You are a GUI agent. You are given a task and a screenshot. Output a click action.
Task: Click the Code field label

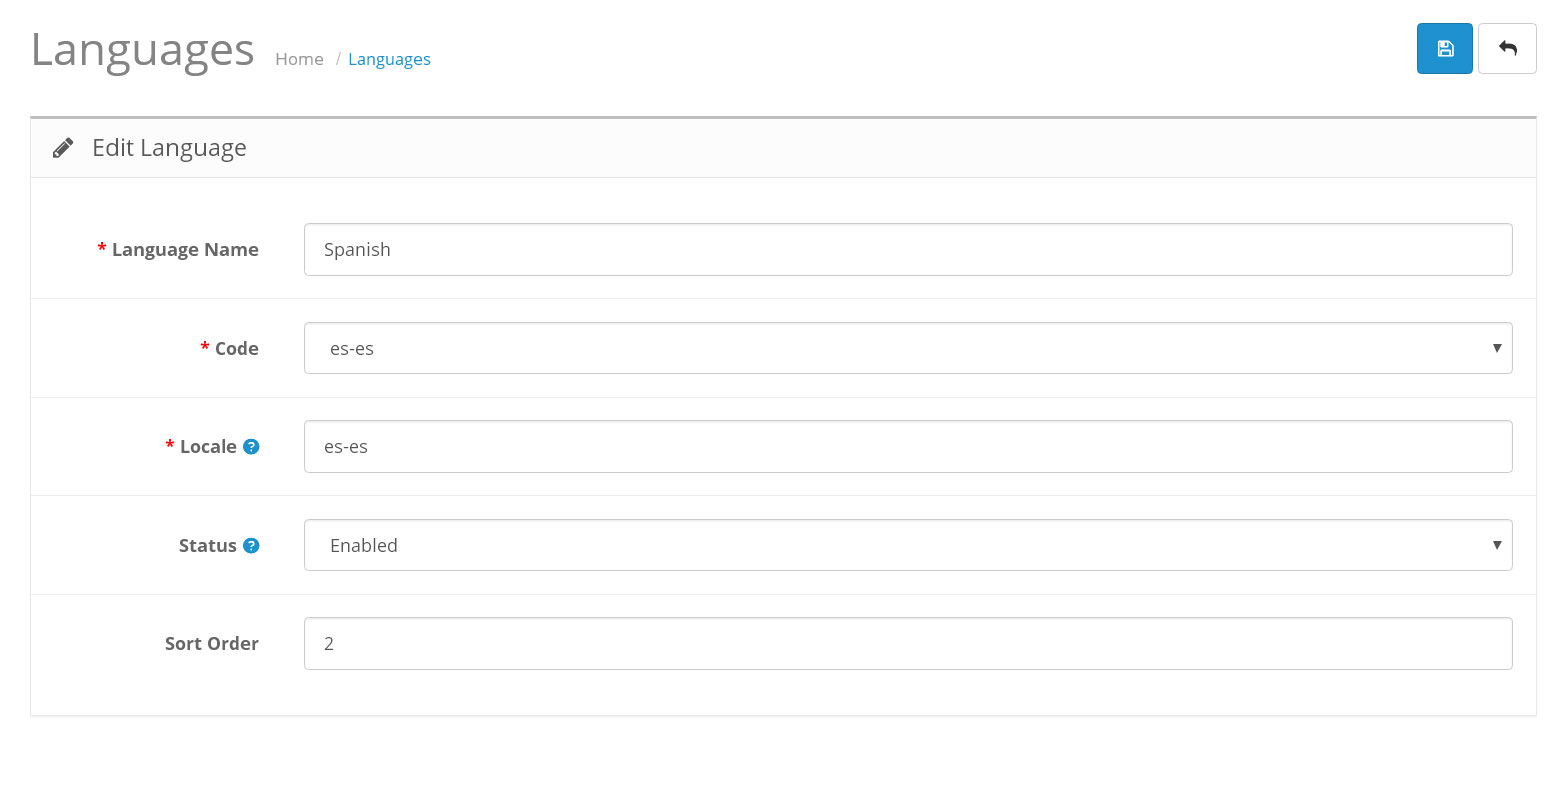click(x=236, y=348)
